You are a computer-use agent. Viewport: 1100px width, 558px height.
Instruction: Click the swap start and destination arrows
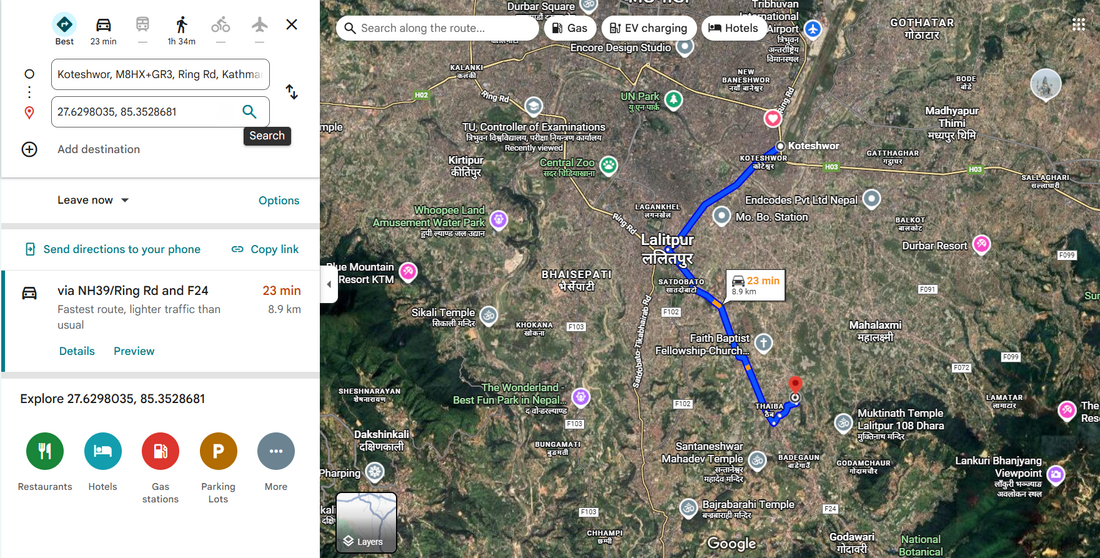(x=292, y=92)
